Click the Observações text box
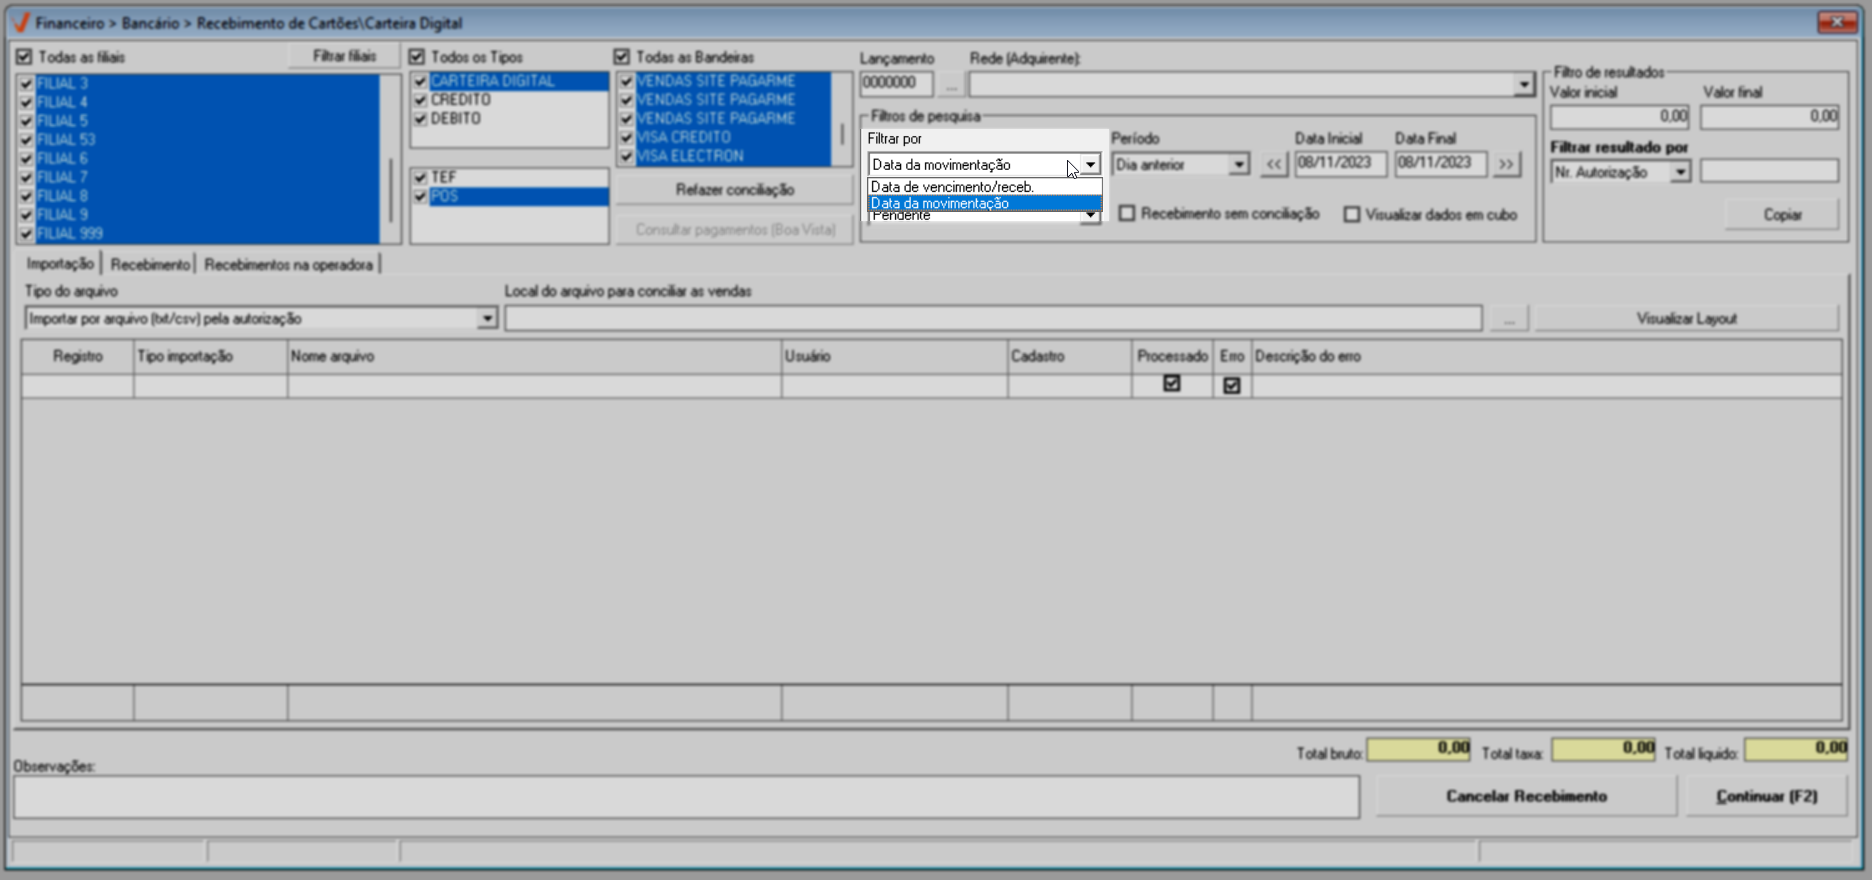The image size is (1872, 880). [x=686, y=797]
